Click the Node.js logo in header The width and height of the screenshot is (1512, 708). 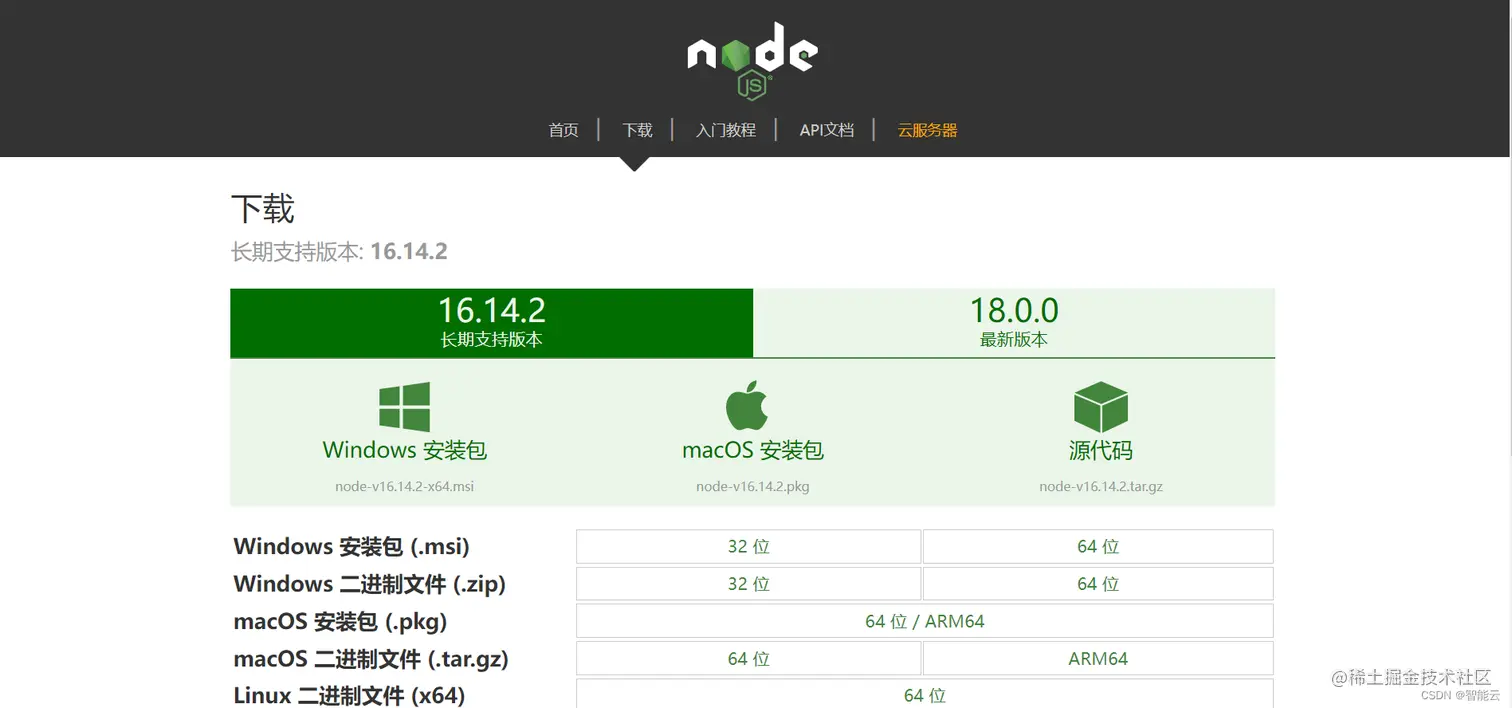[752, 61]
